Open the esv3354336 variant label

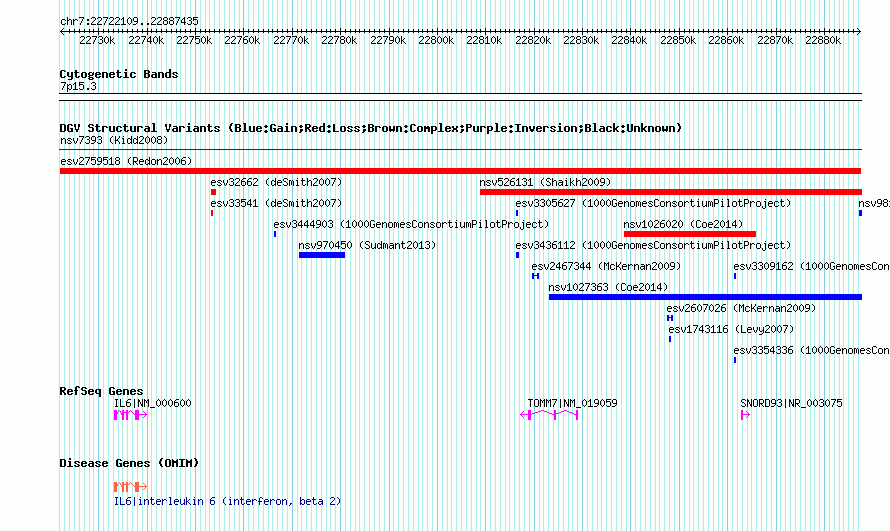point(812,350)
